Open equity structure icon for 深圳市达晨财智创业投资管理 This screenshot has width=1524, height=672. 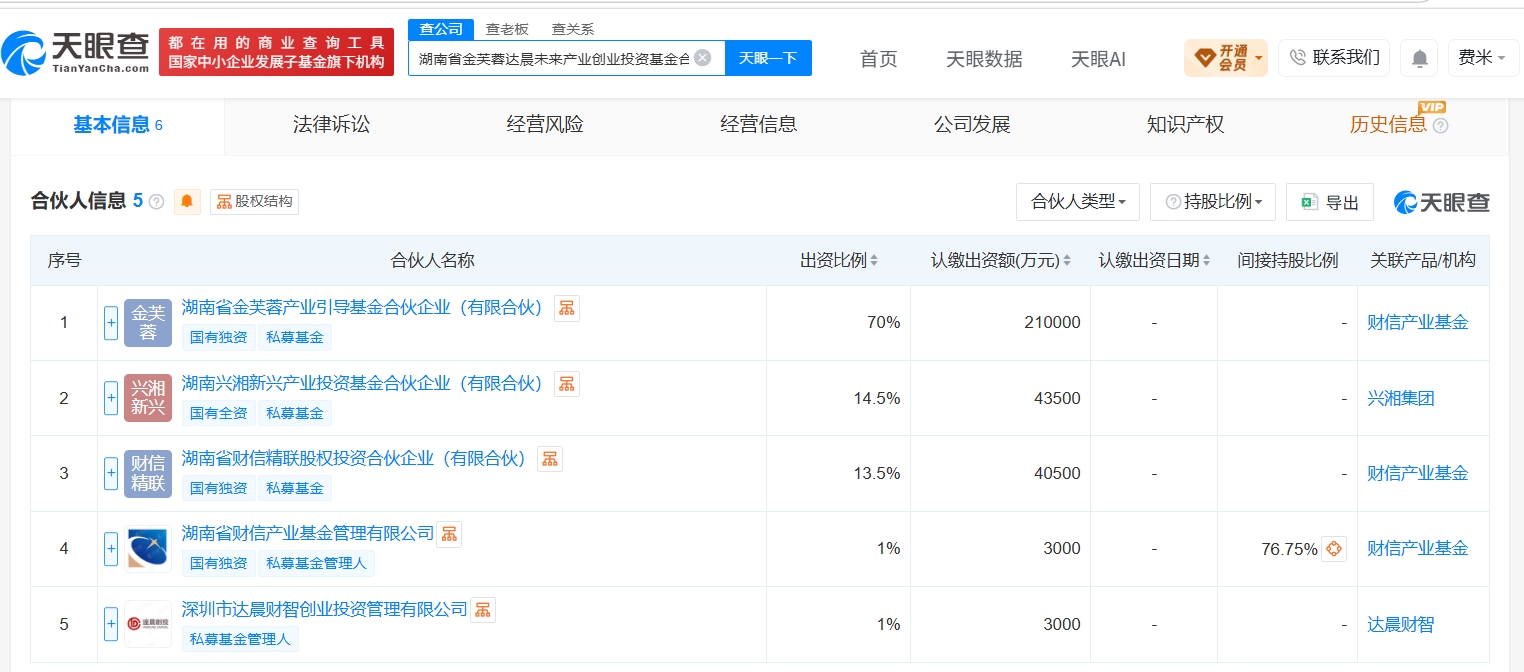tap(483, 609)
